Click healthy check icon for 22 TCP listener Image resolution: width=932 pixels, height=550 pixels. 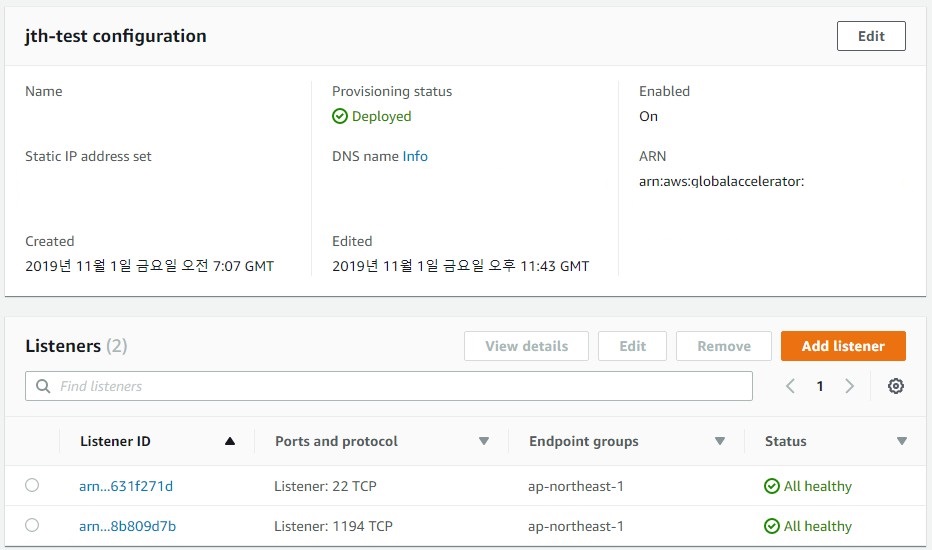click(x=772, y=486)
